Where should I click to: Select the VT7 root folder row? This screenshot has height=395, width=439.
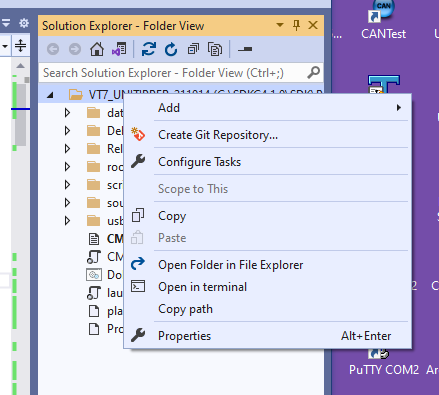(x=181, y=95)
